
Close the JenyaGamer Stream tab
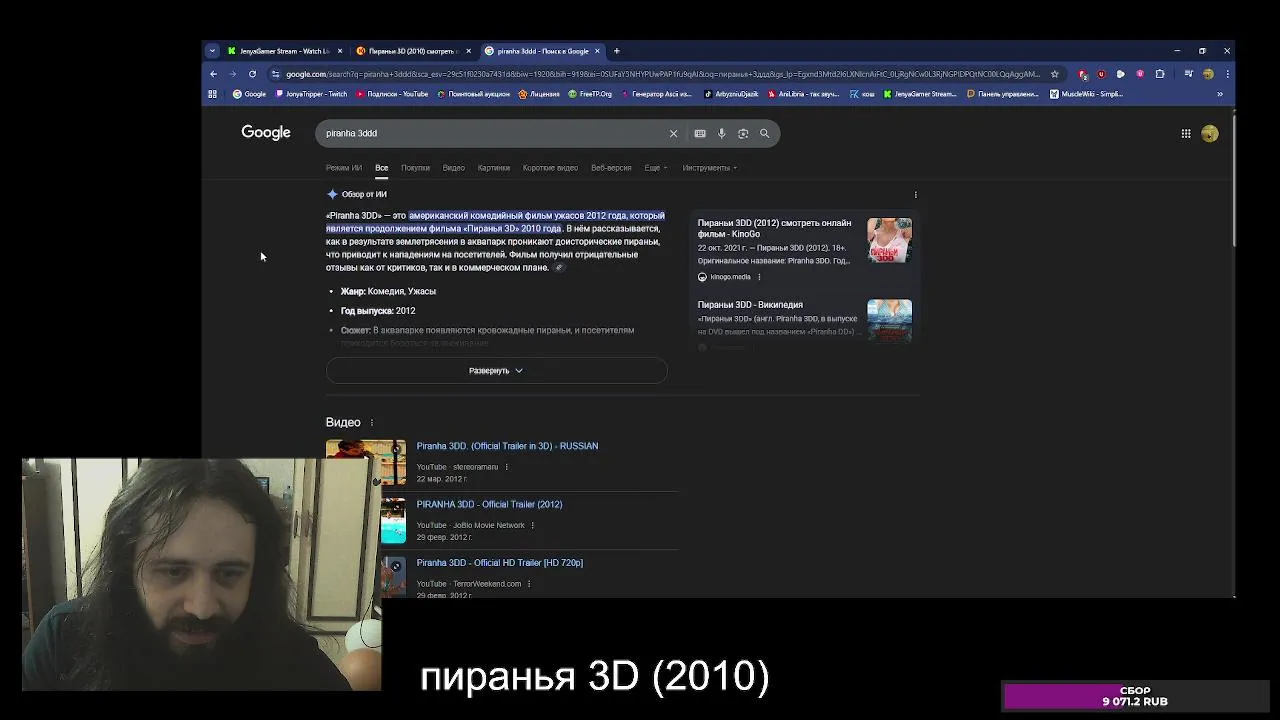[x=340, y=51]
